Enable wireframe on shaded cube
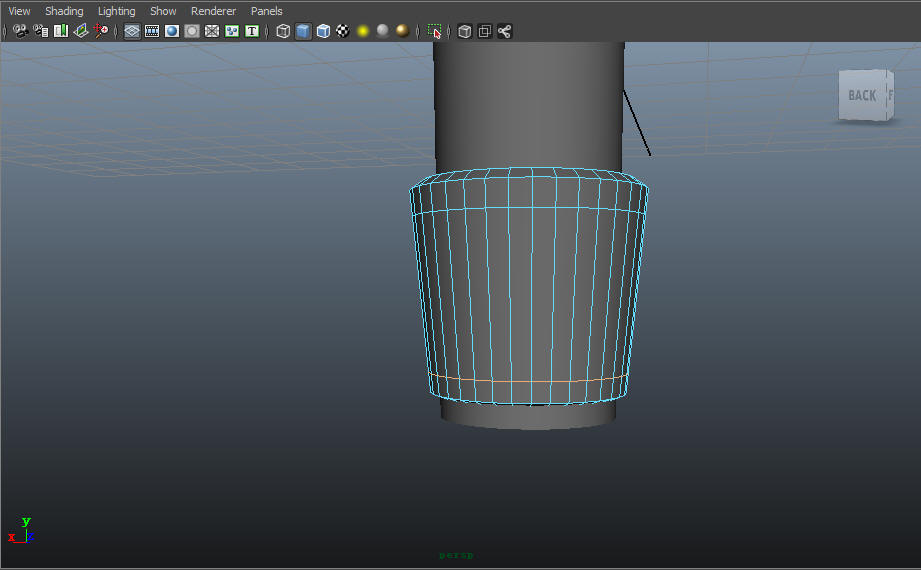 (x=323, y=31)
